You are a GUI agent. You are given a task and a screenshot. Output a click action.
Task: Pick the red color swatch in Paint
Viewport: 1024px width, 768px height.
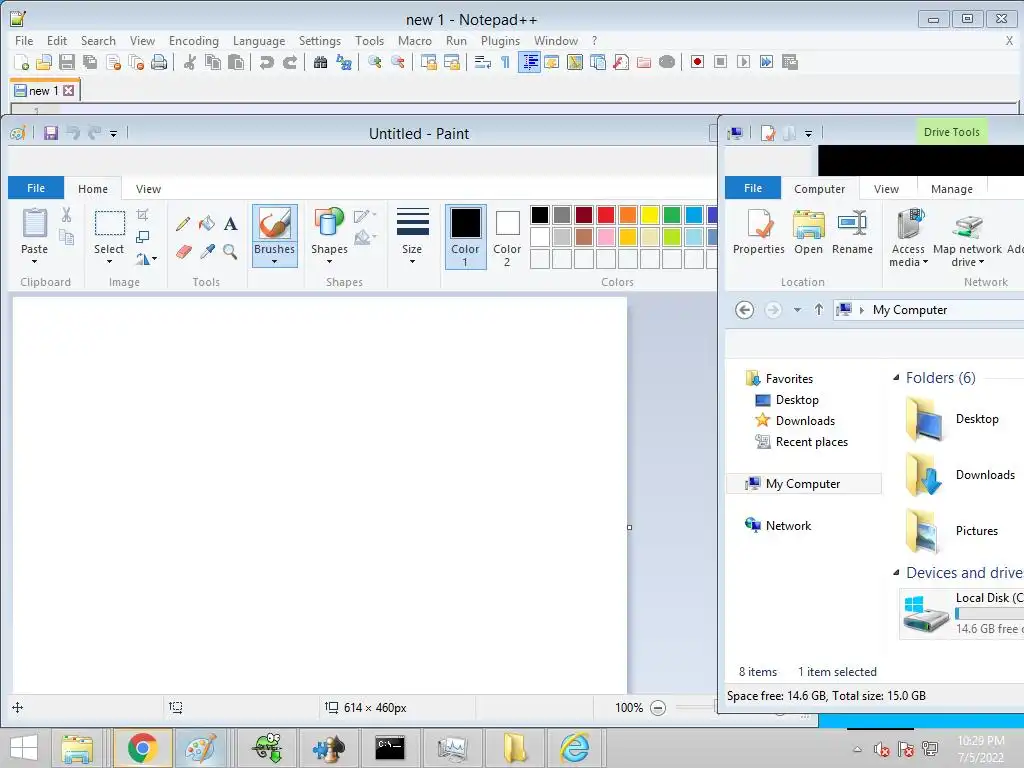[605, 215]
